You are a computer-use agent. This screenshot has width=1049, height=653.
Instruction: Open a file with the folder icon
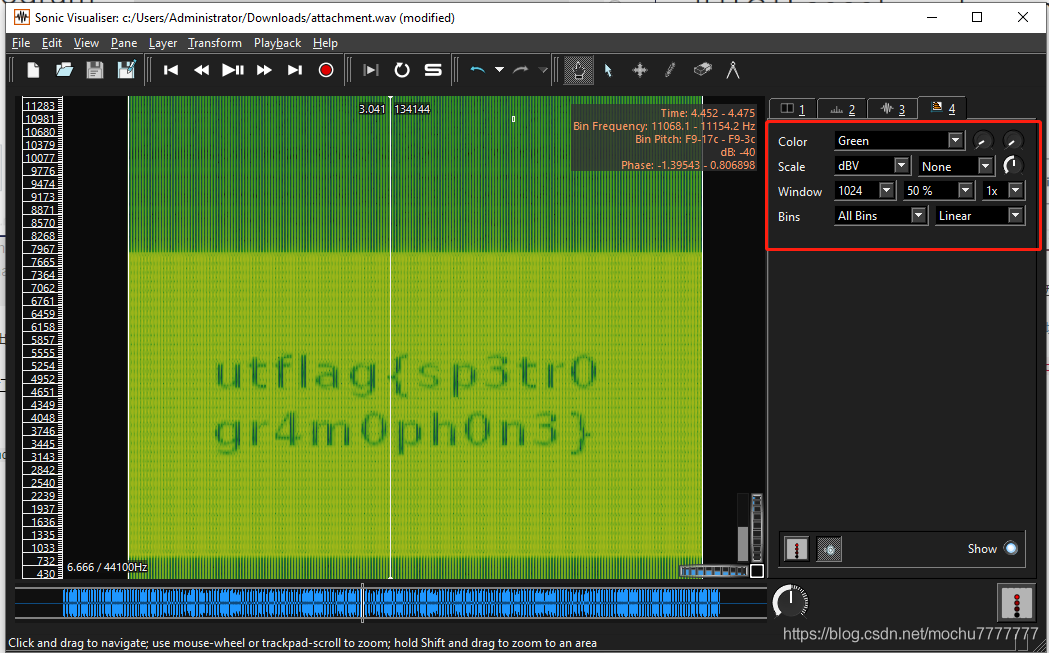[64, 70]
